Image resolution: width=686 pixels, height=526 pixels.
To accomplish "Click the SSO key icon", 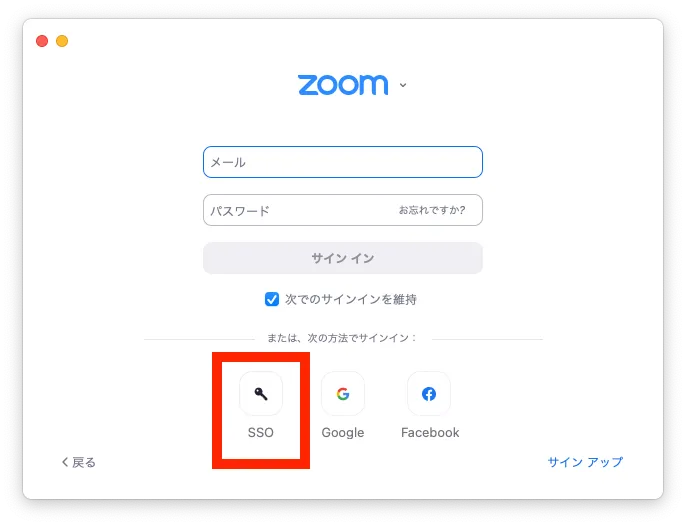I will 261,393.
